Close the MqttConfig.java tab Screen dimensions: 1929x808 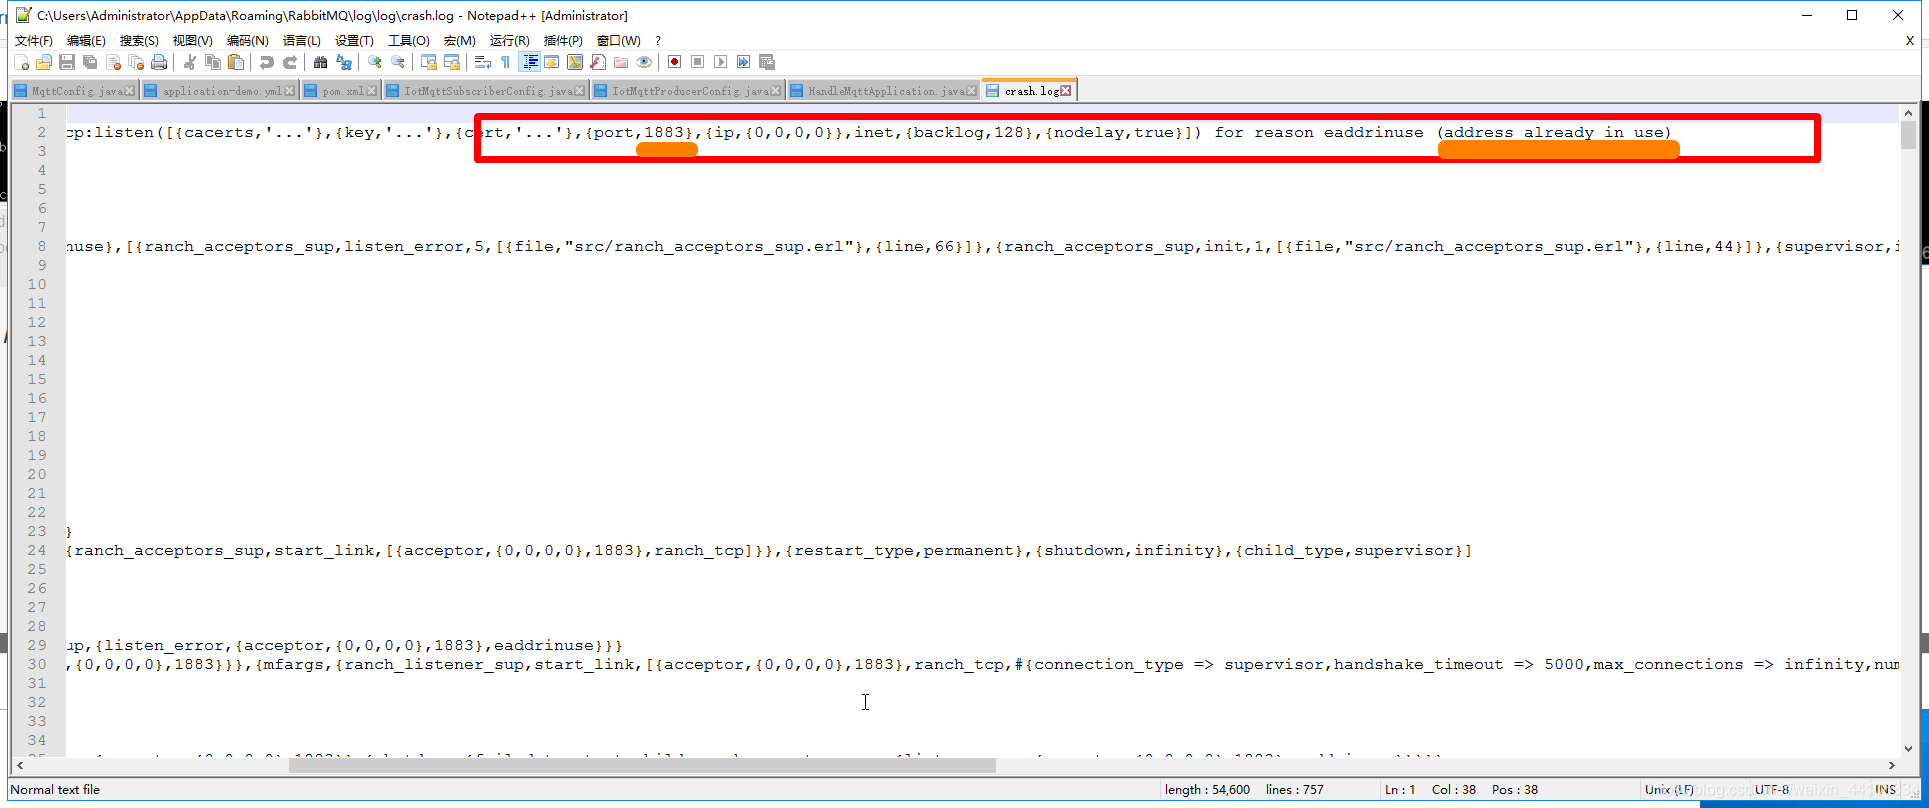(129, 91)
